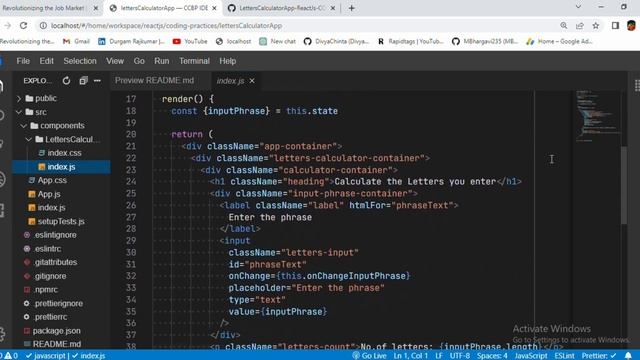Image resolution: width=640 pixels, height=360 pixels.
Task: Open tab search dropdown arrow
Action: 578,7
